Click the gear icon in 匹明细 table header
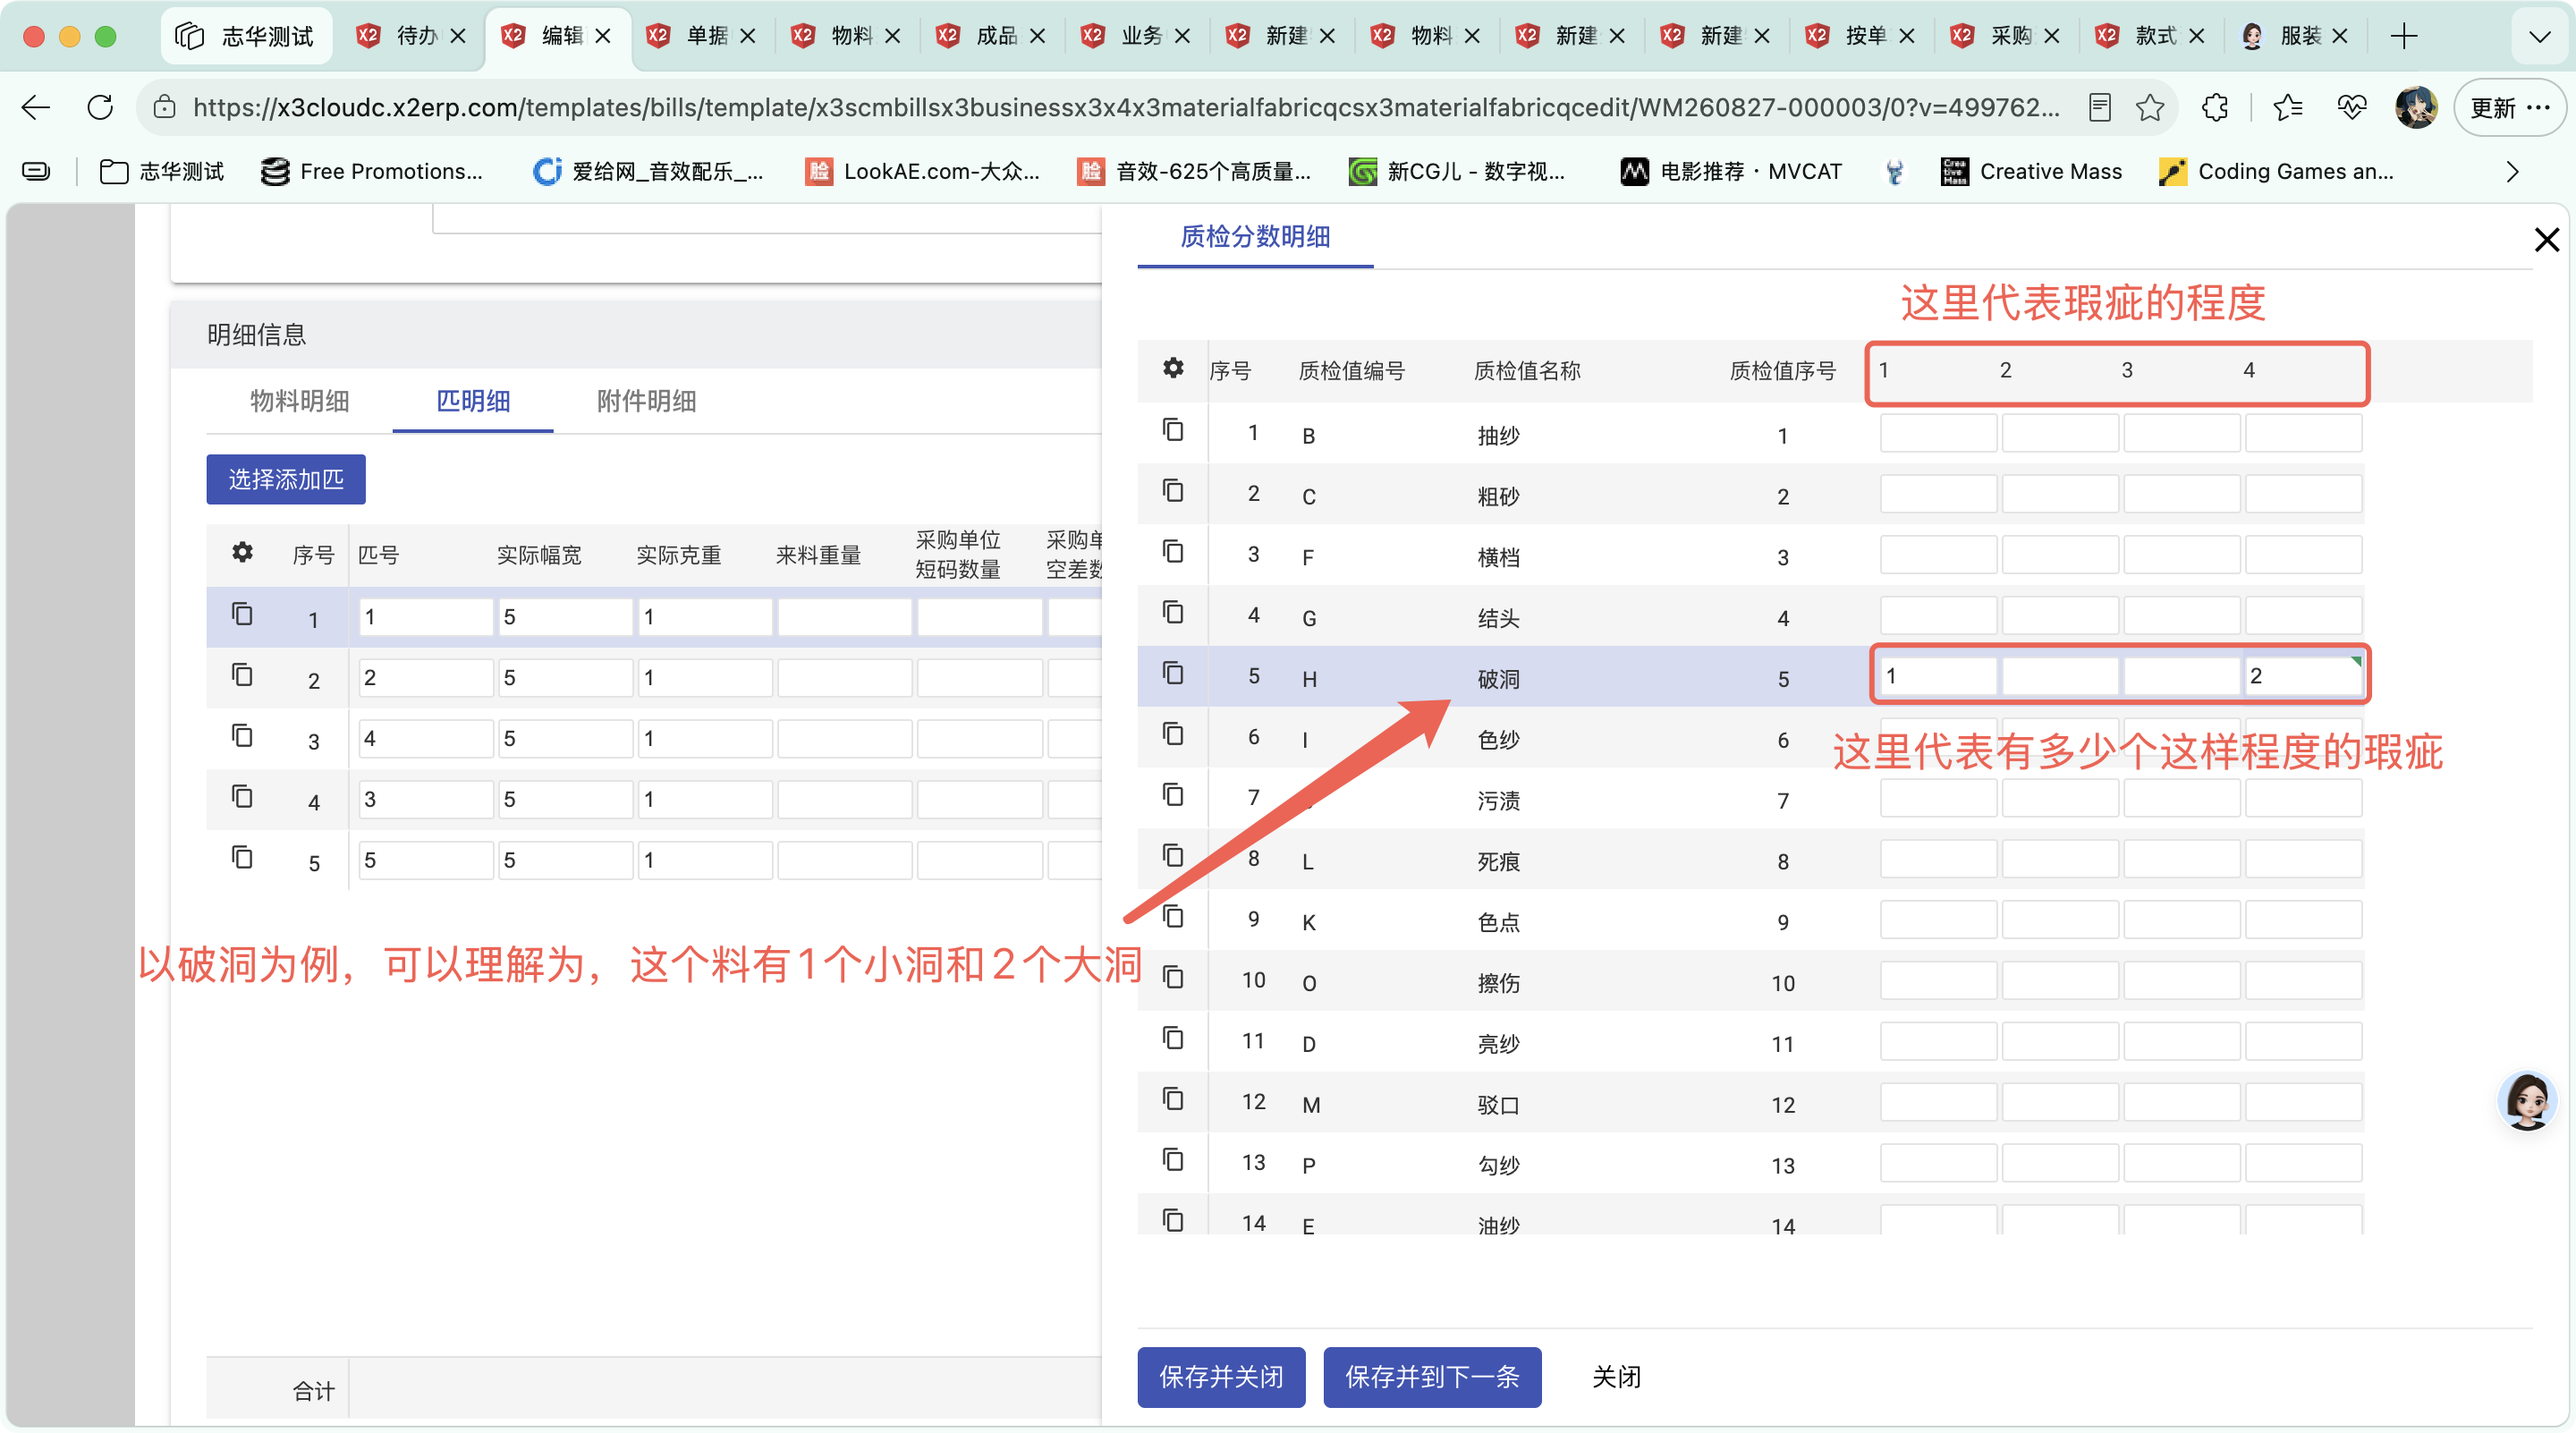This screenshot has height=1433, width=2576. point(242,552)
